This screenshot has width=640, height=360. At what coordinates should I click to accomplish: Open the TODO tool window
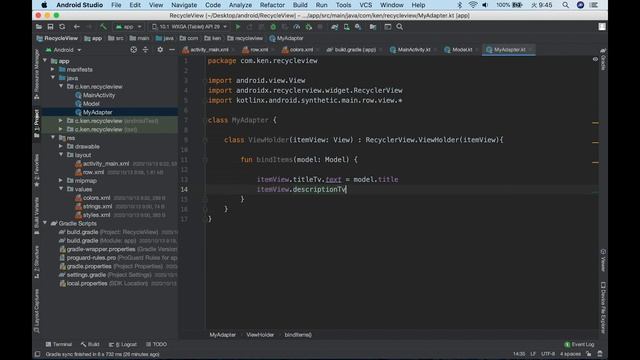[156, 344]
